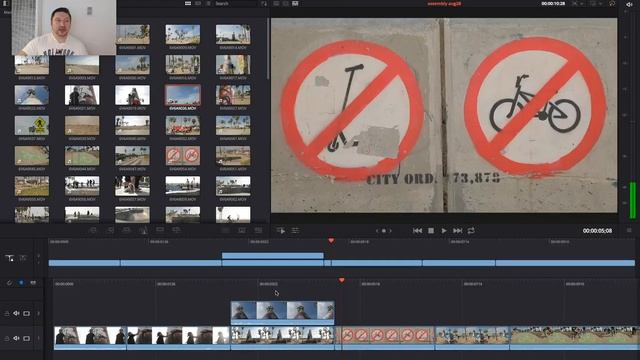Viewport: 640px width, 360px height.
Task: Jump to previous clip with skip-back button
Action: click(x=417, y=231)
